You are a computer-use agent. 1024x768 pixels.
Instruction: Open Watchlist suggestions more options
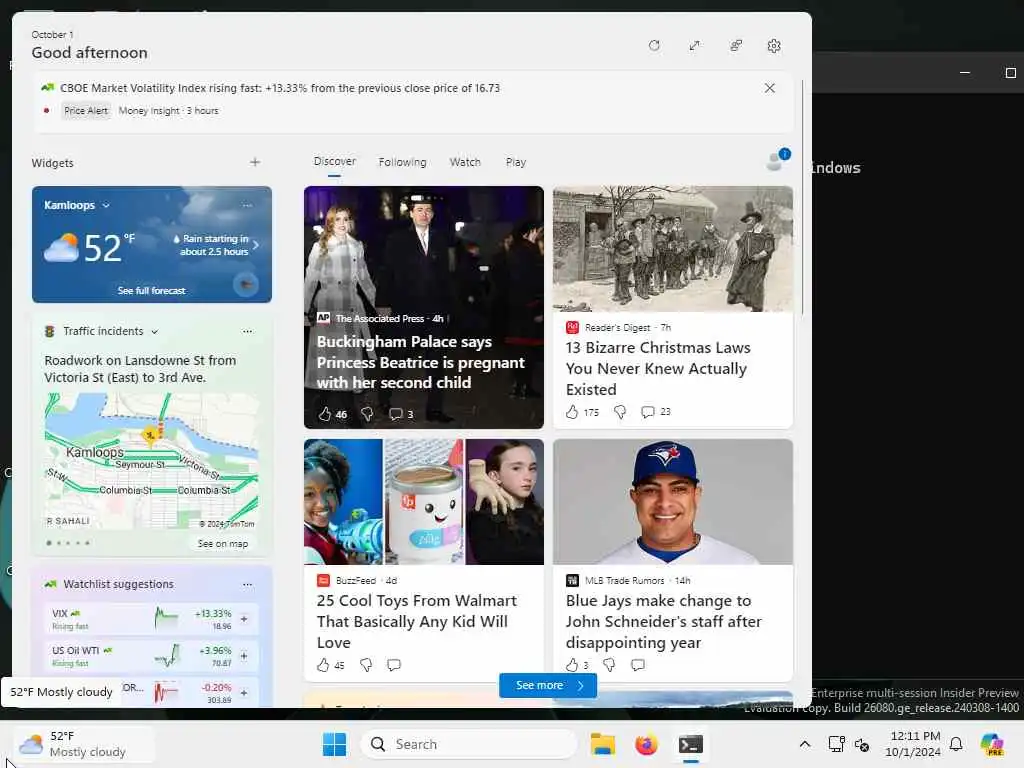[247, 584]
